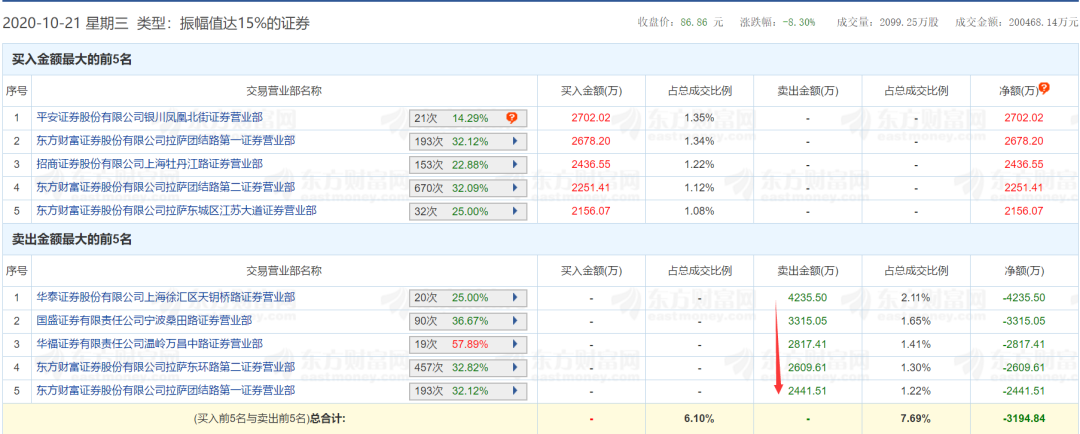This screenshot has width=1080, height=434.
Task: Open 东方财富证券拉萨东环路第二证券营业部 link
Action: click(x=165, y=367)
